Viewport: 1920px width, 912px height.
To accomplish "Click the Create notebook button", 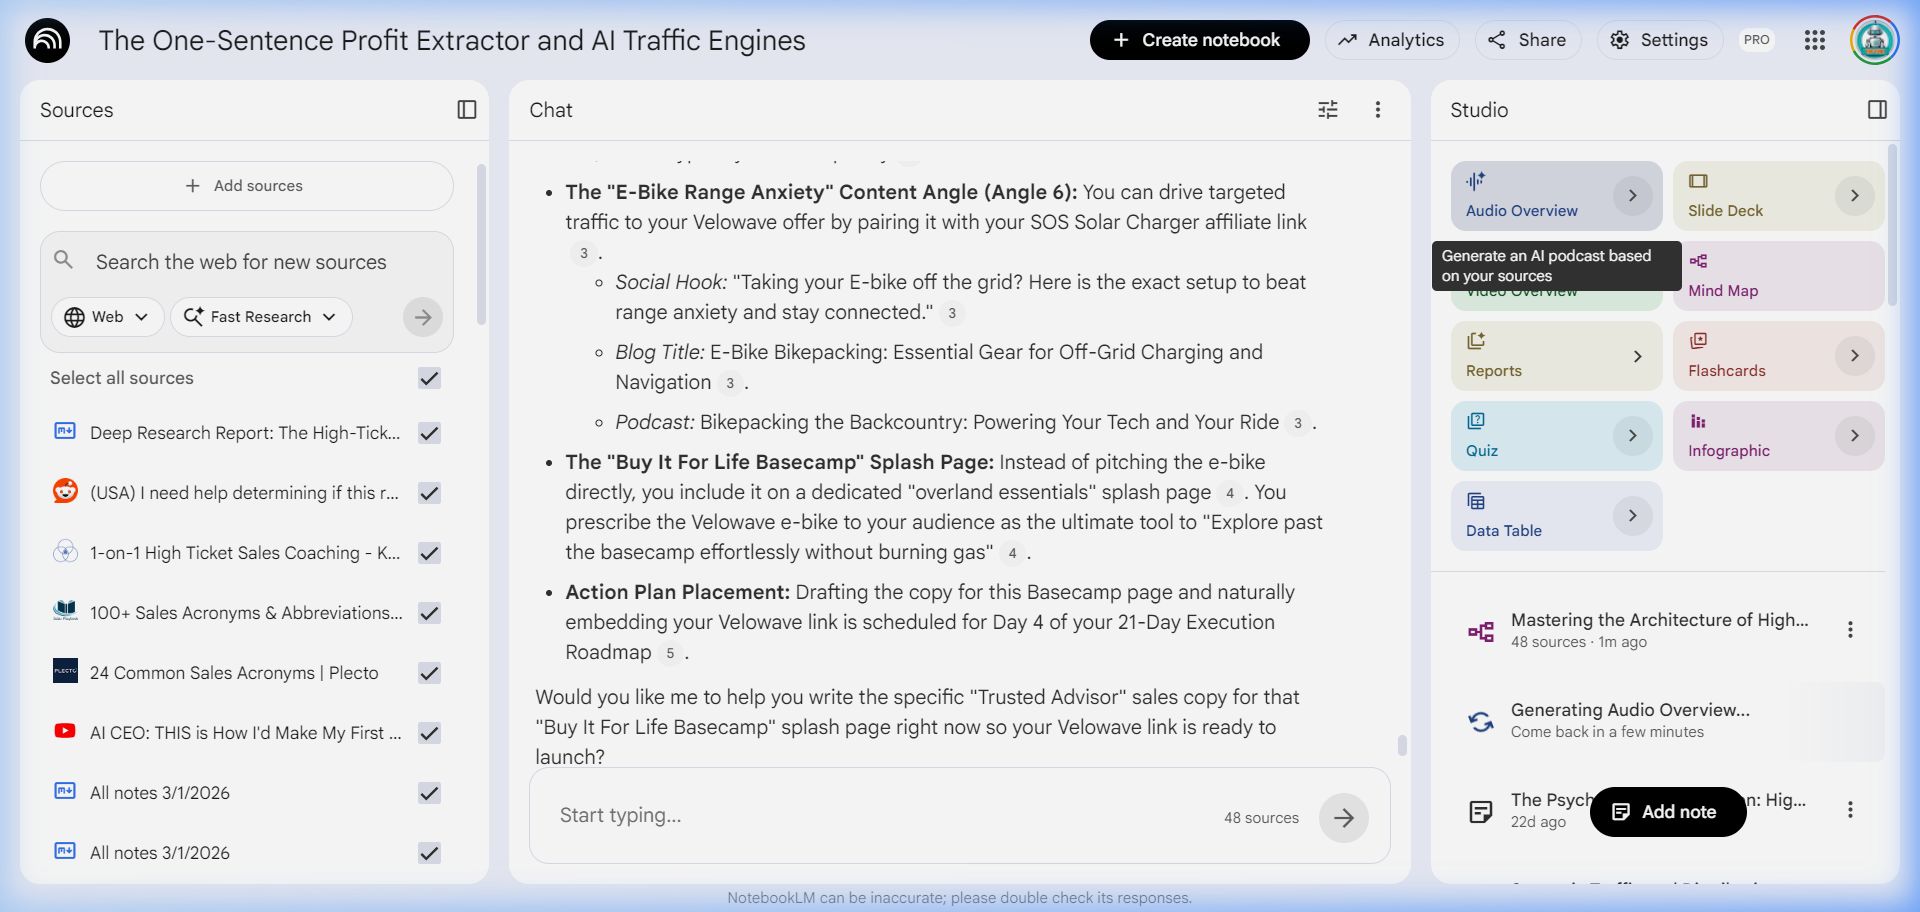I will point(1199,40).
